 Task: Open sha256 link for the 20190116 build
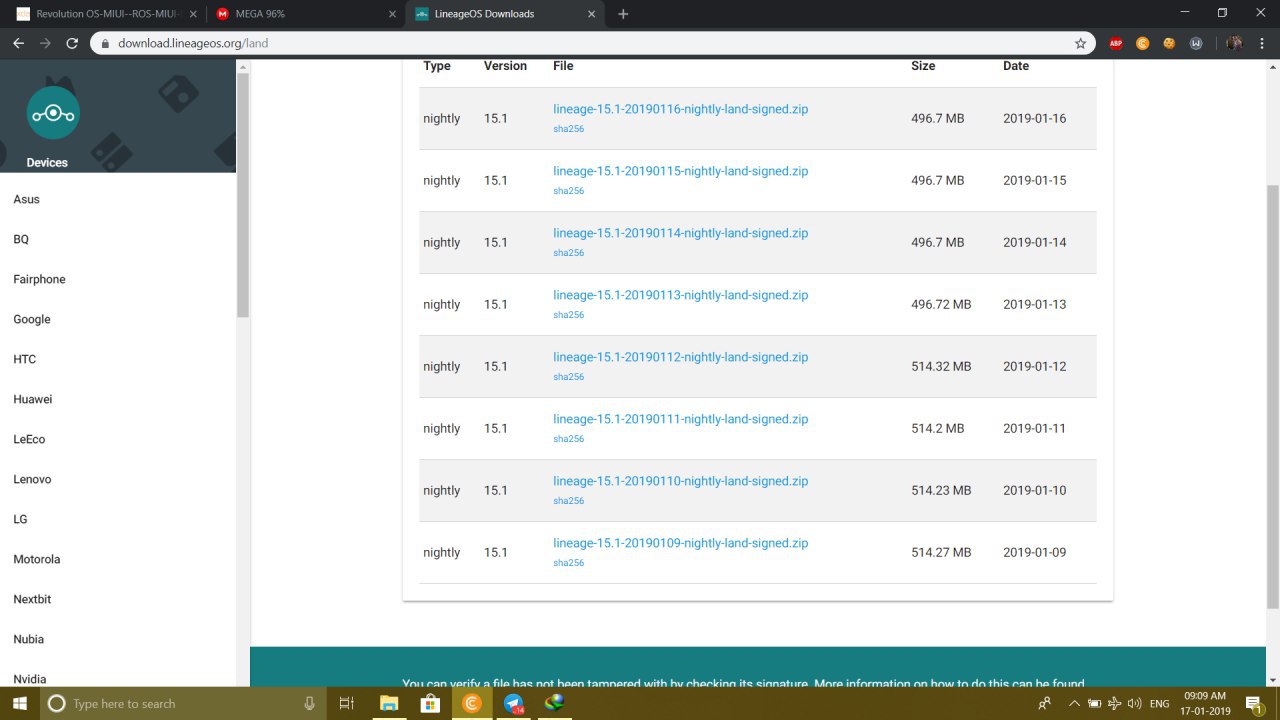pos(568,129)
